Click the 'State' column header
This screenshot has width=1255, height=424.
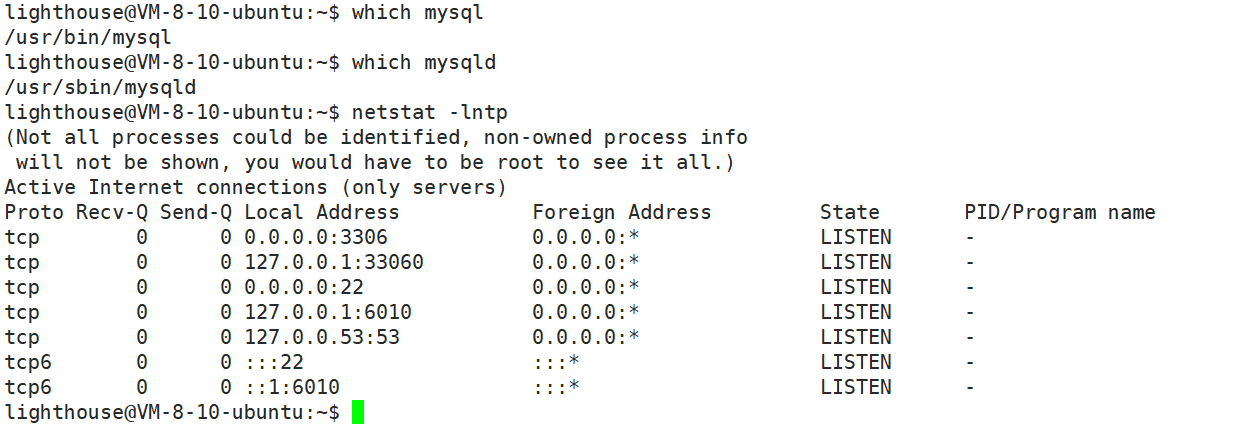(850, 212)
